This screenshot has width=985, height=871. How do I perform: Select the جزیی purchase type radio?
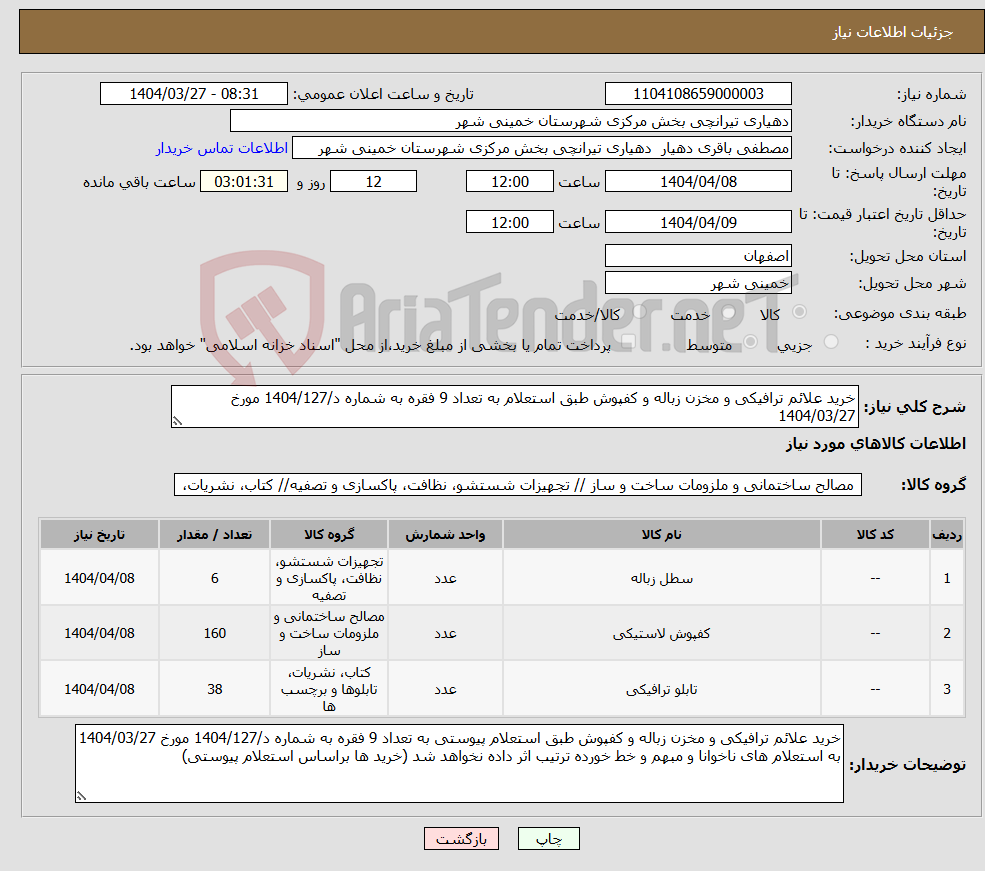pos(831,340)
